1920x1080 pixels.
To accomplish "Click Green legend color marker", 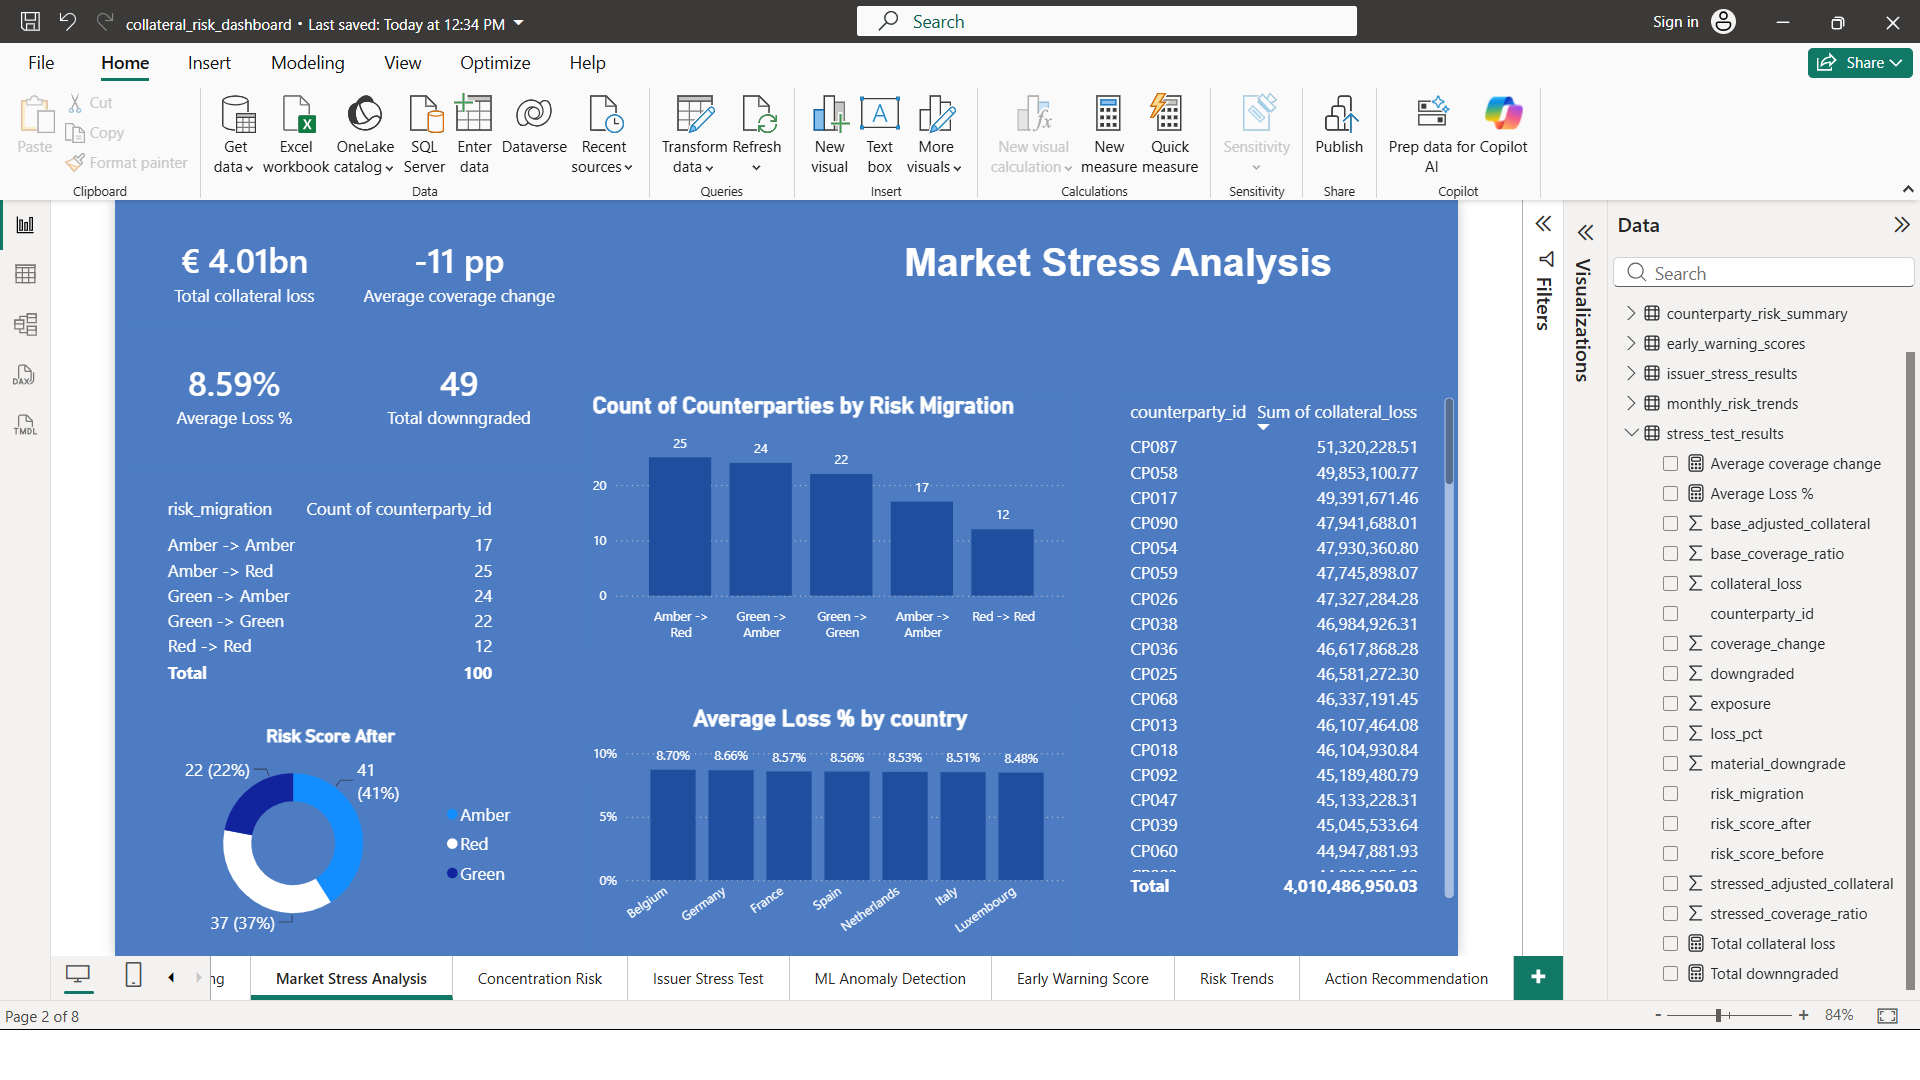I will (452, 874).
